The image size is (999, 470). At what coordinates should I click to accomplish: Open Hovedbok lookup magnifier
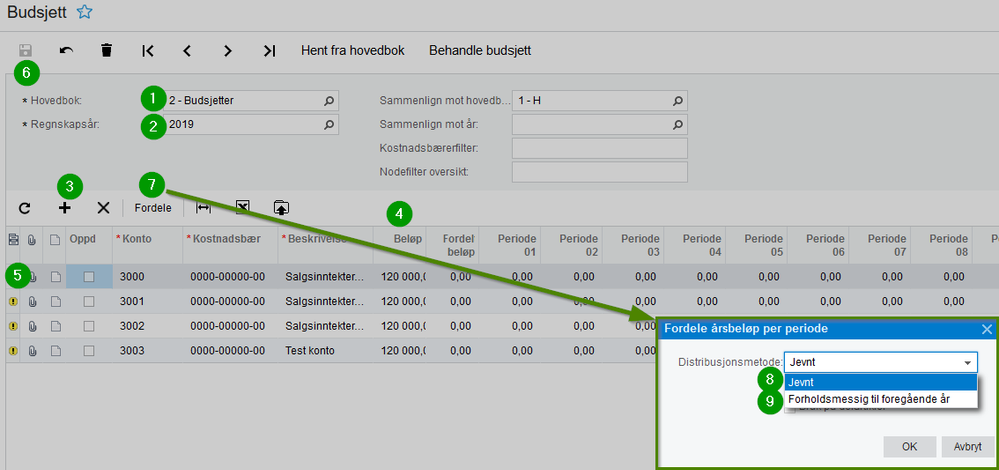tap(329, 101)
